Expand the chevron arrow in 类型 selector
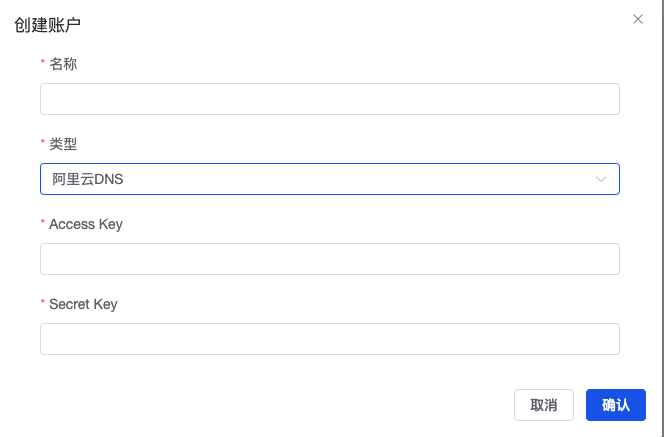 [601, 179]
